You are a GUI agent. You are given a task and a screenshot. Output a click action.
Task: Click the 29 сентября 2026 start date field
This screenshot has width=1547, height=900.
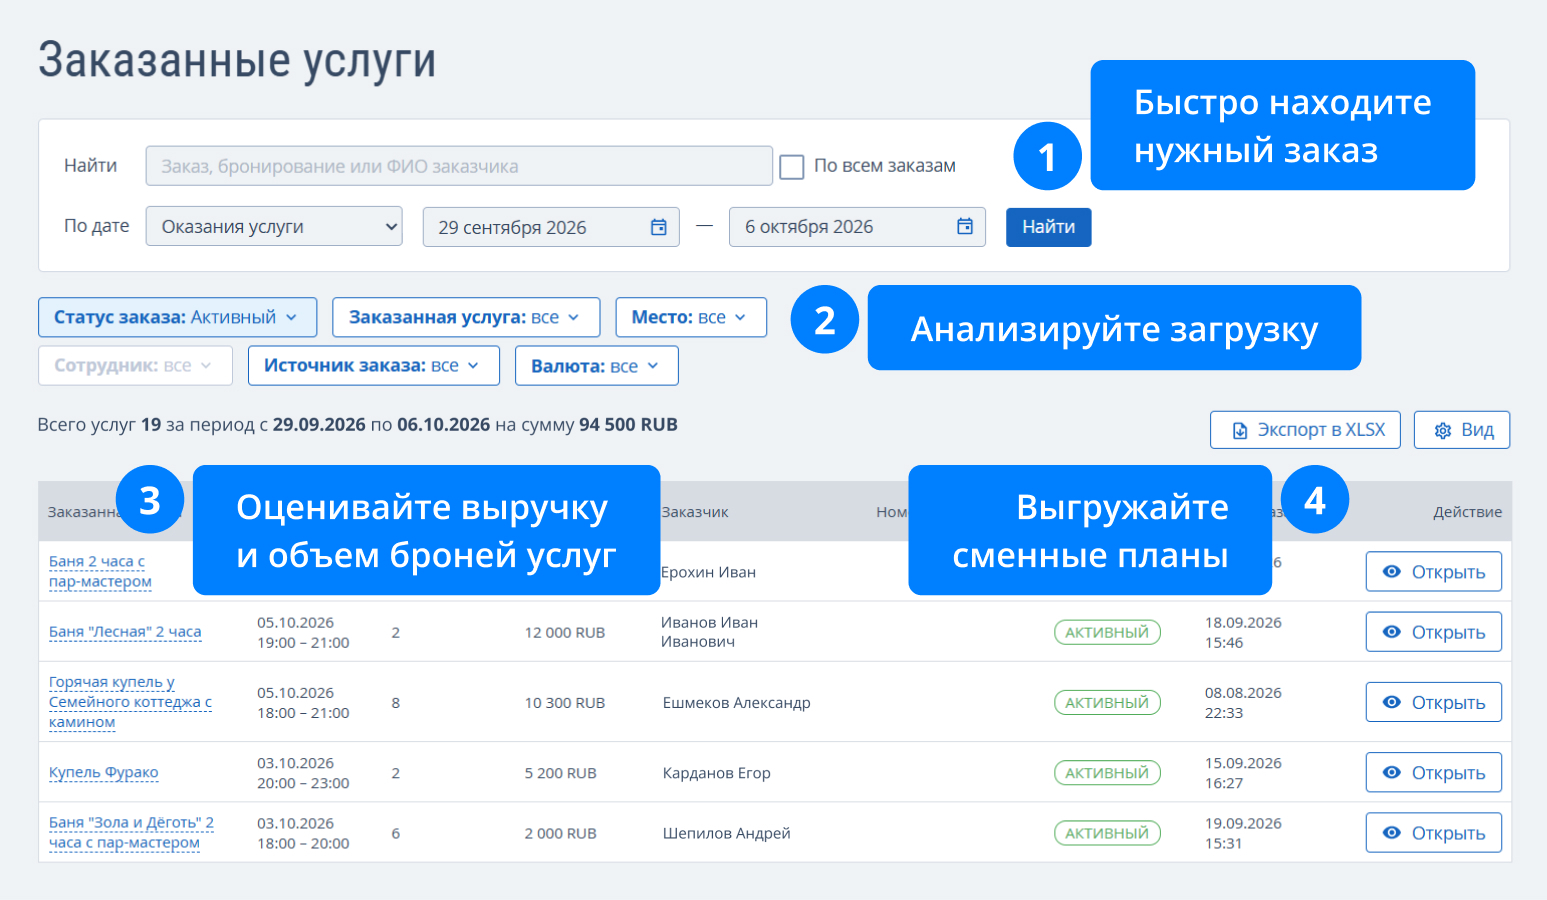[551, 227]
